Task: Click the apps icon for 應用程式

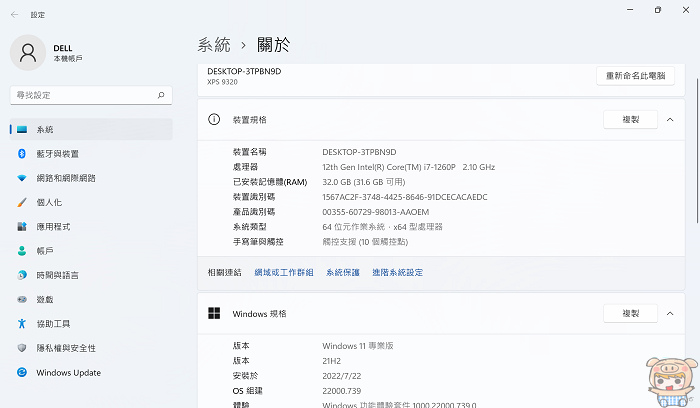Action: [x=22, y=226]
